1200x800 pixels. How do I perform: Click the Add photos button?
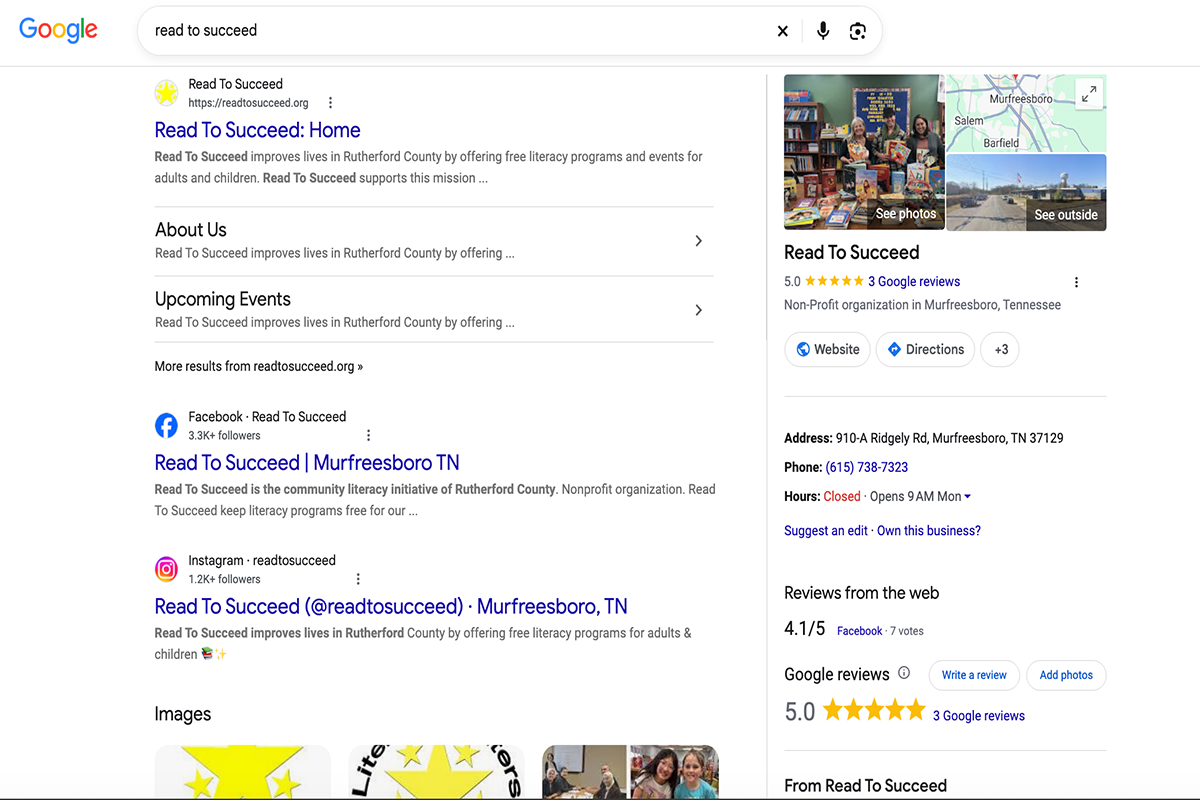click(1066, 675)
